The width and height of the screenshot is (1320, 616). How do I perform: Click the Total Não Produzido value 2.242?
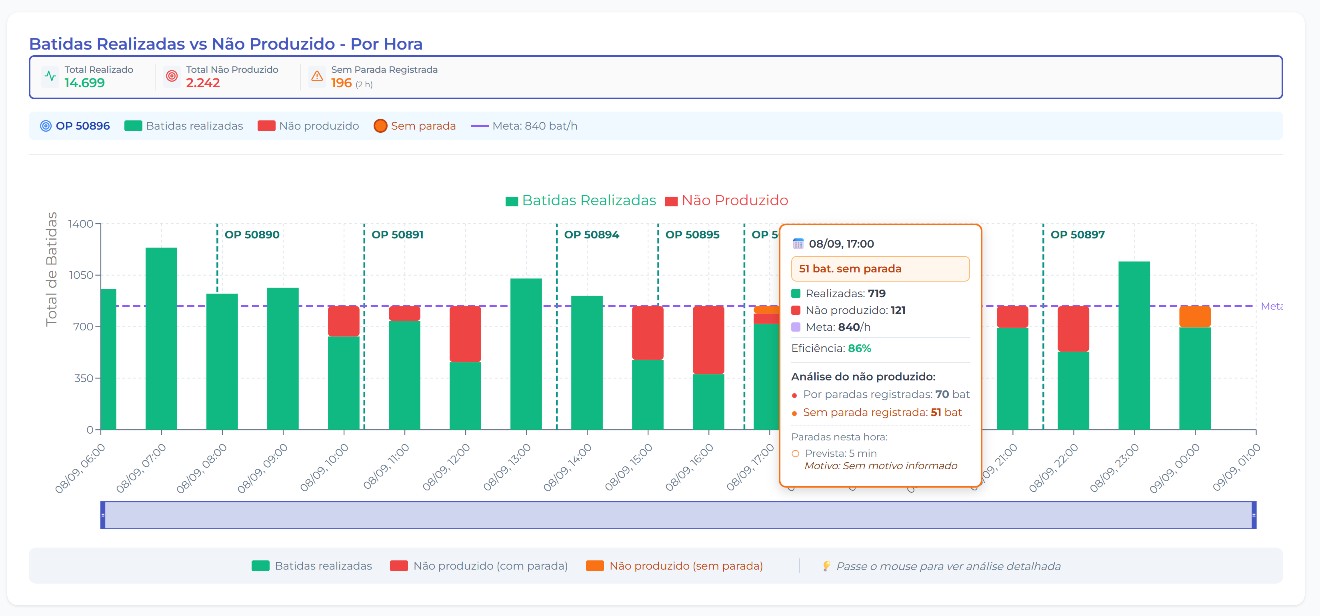(203, 83)
